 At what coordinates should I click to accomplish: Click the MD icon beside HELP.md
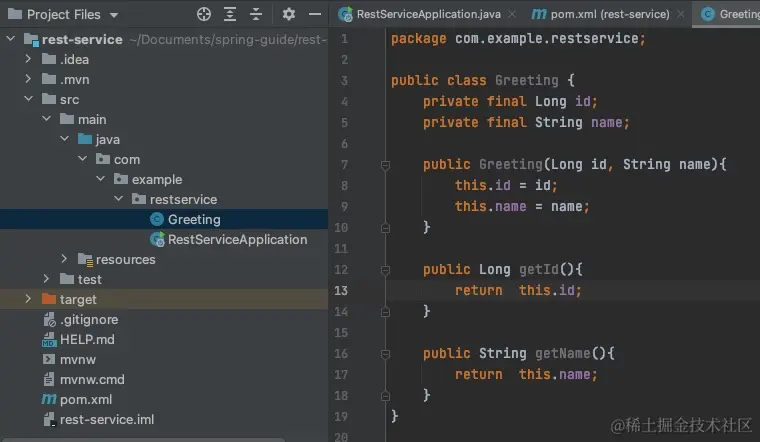tap(49, 340)
